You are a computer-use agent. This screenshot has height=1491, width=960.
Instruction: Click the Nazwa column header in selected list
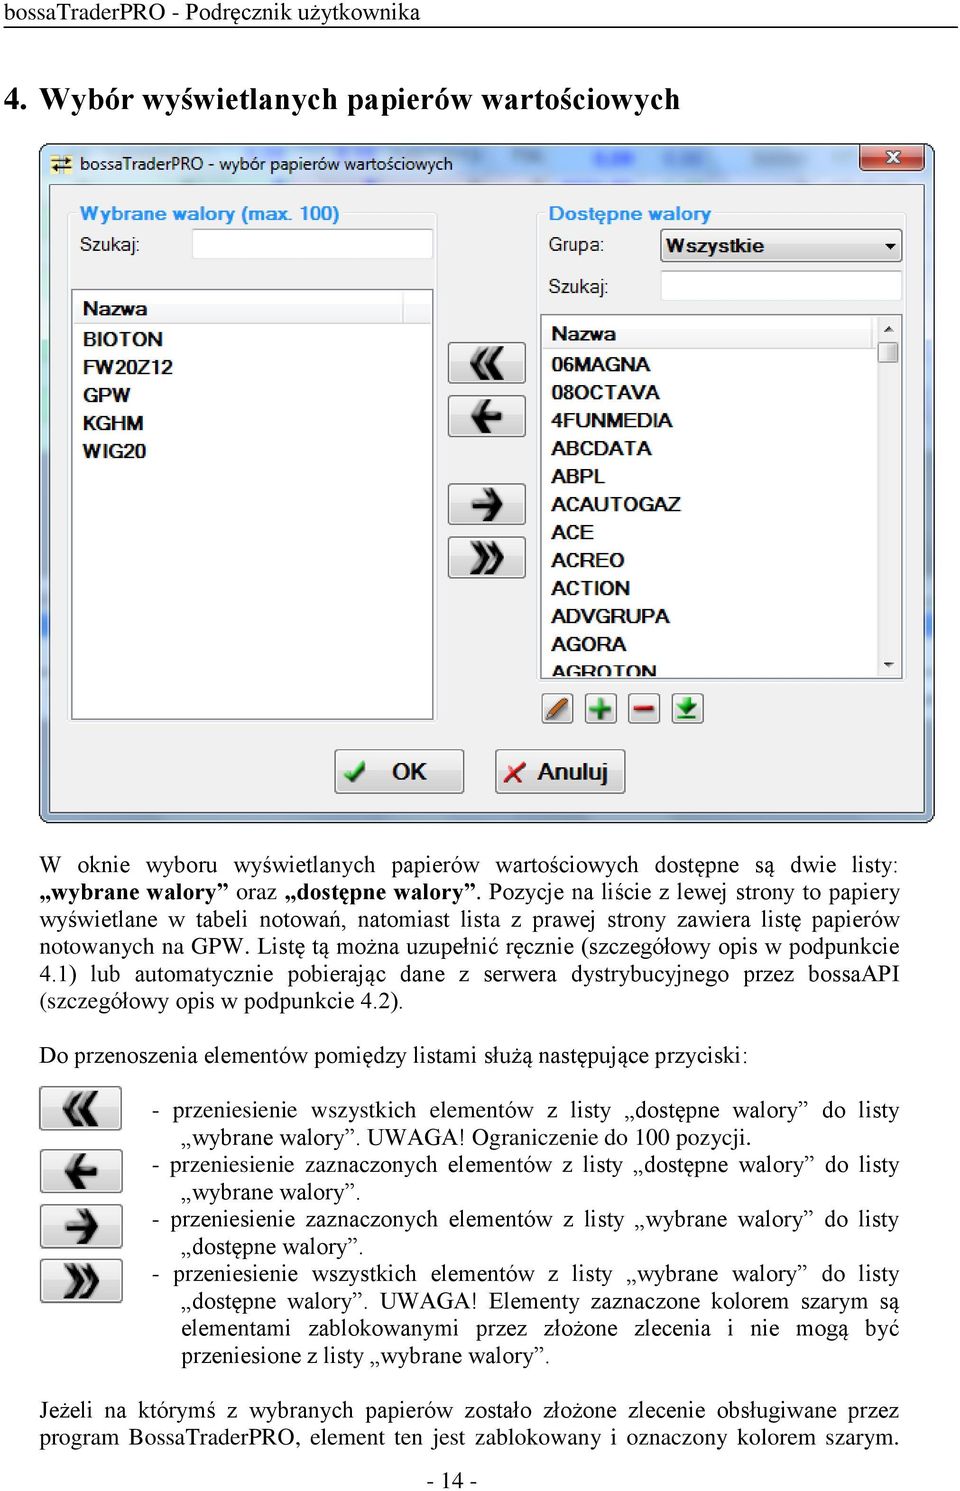tap(238, 309)
